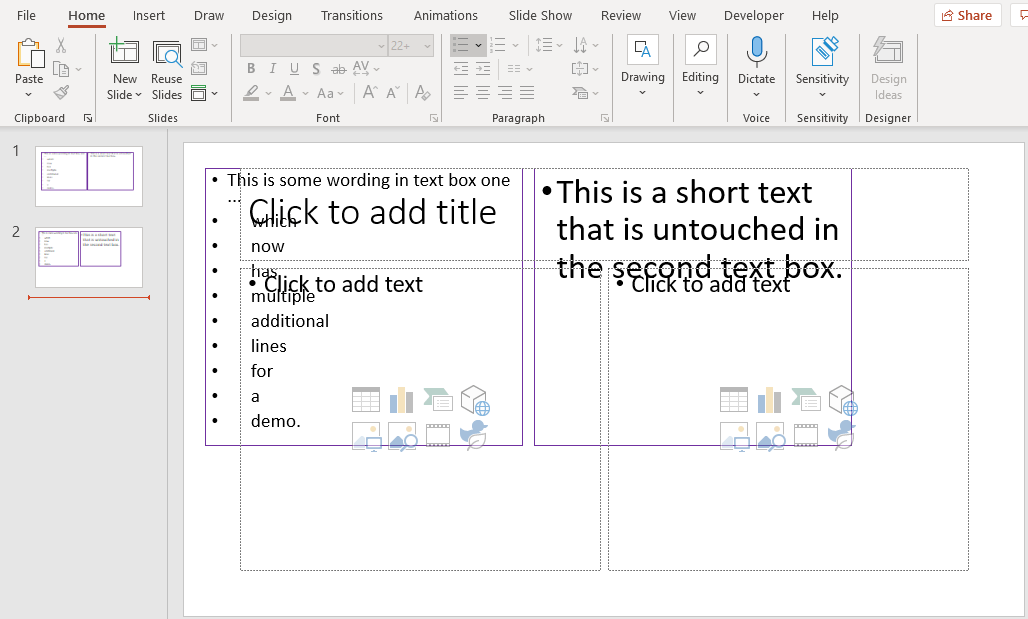Open the File menu

[x=26, y=15]
